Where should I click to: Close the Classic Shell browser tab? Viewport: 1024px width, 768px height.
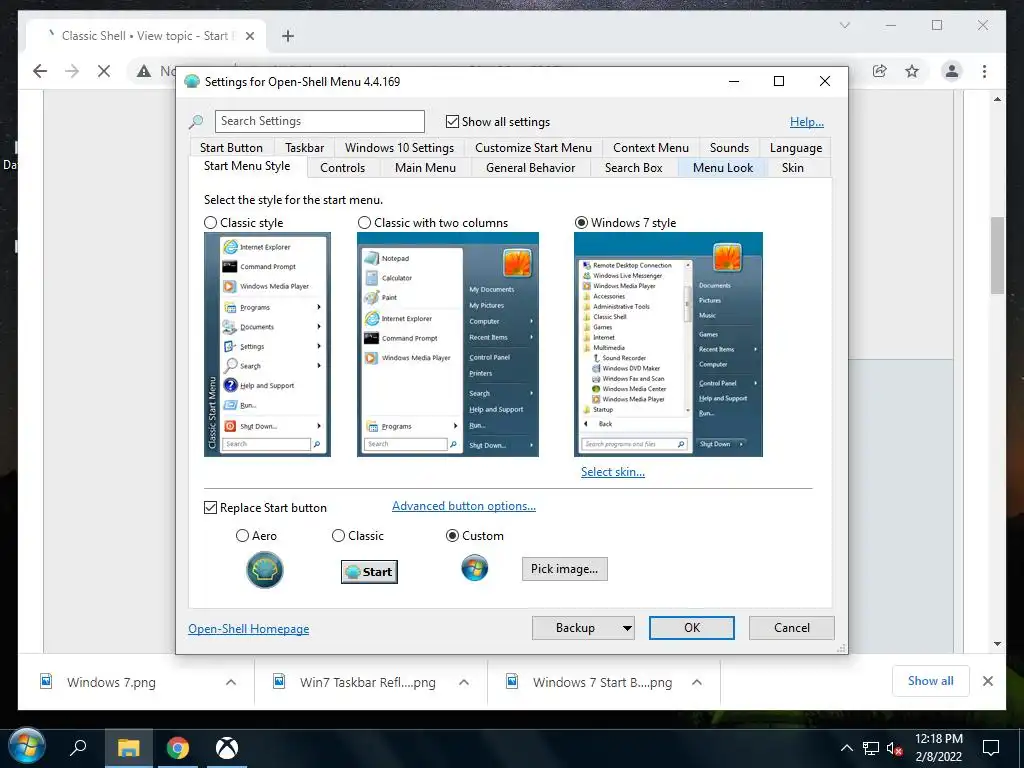click(249, 36)
